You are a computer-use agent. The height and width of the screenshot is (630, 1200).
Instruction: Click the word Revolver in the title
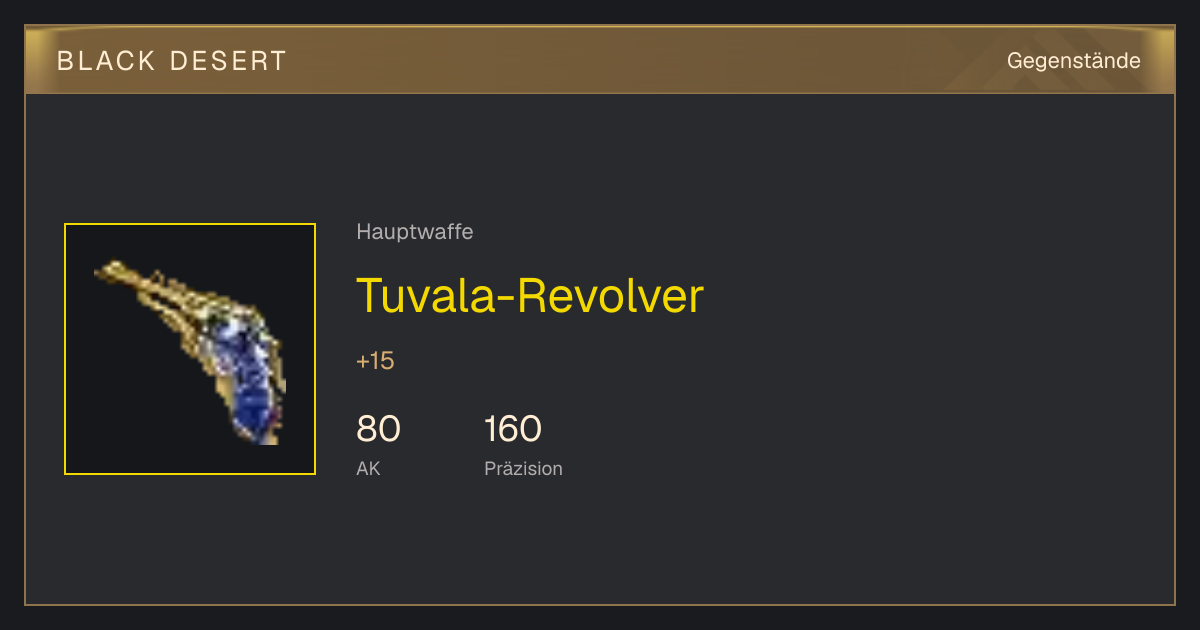click(x=613, y=295)
